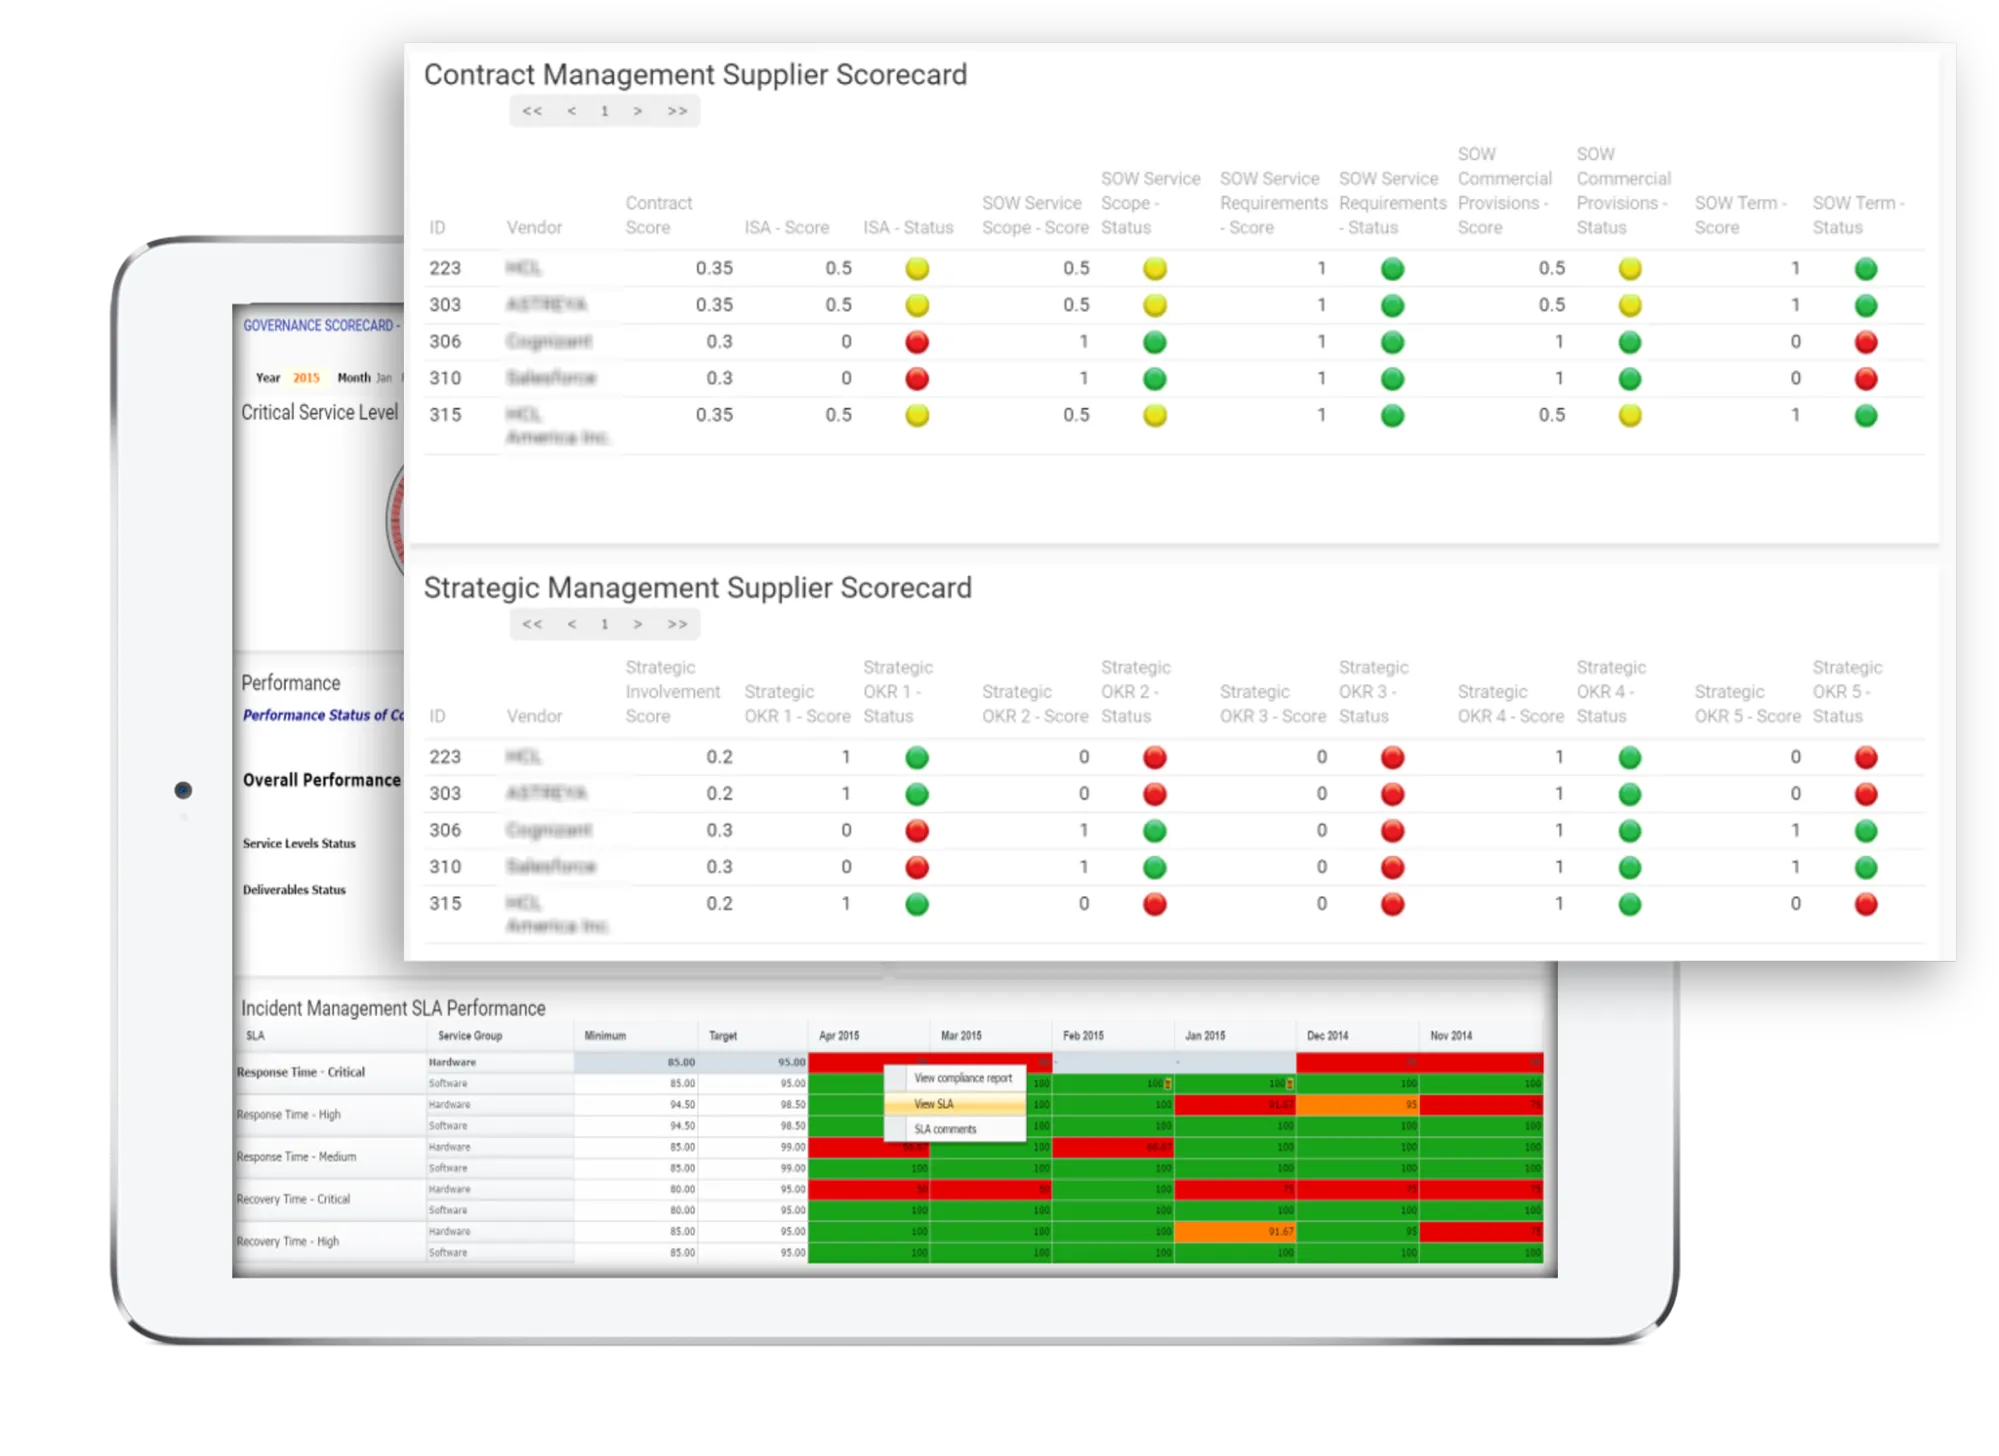The height and width of the screenshot is (1456, 1999).
Task: Click the green Strategic OKR 1 status dot for ID 223
Action: pyautogui.click(x=916, y=757)
